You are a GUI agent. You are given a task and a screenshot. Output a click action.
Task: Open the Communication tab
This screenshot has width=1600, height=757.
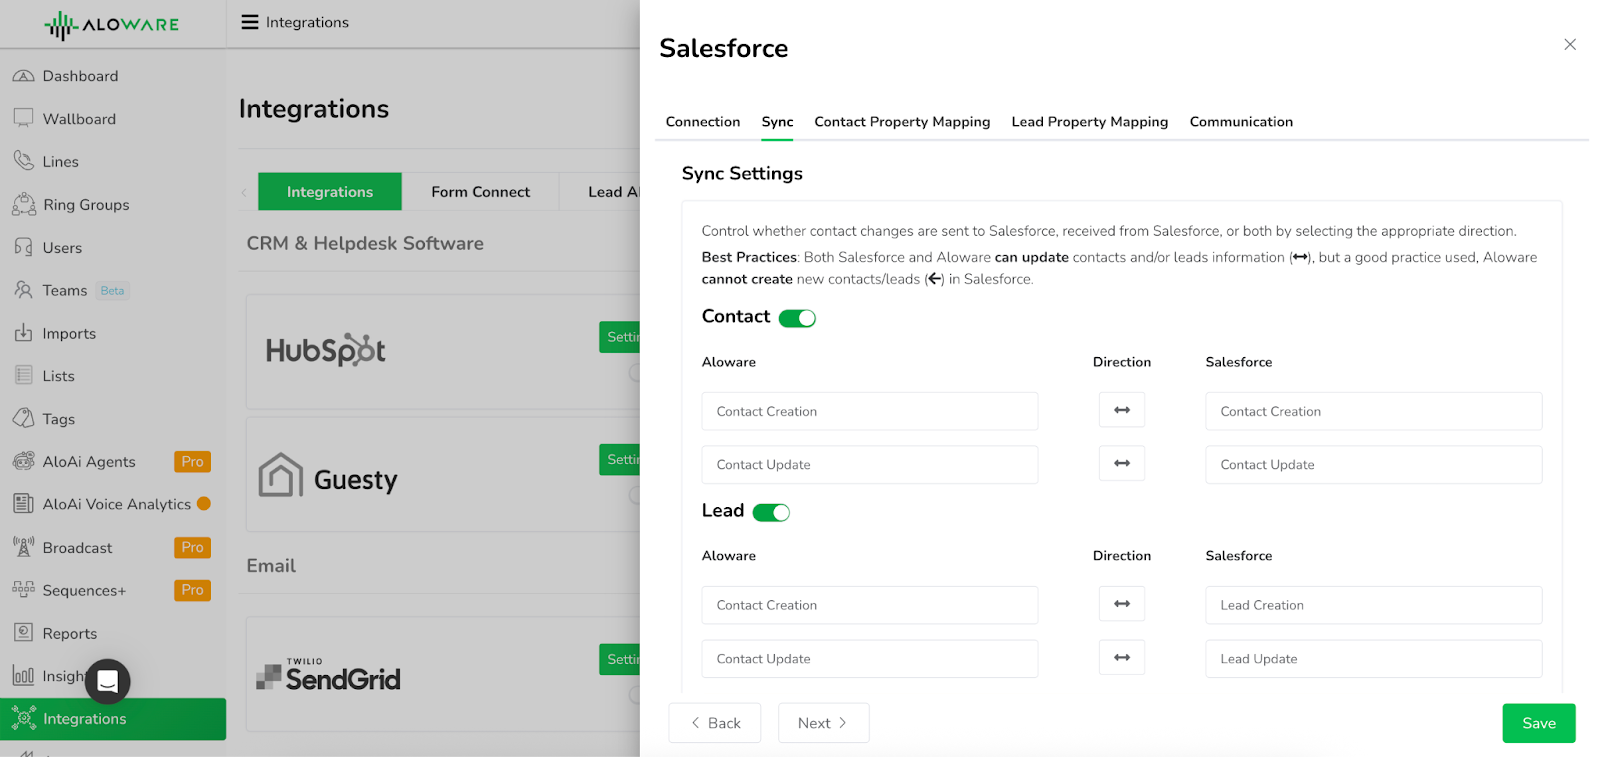pyautogui.click(x=1241, y=121)
